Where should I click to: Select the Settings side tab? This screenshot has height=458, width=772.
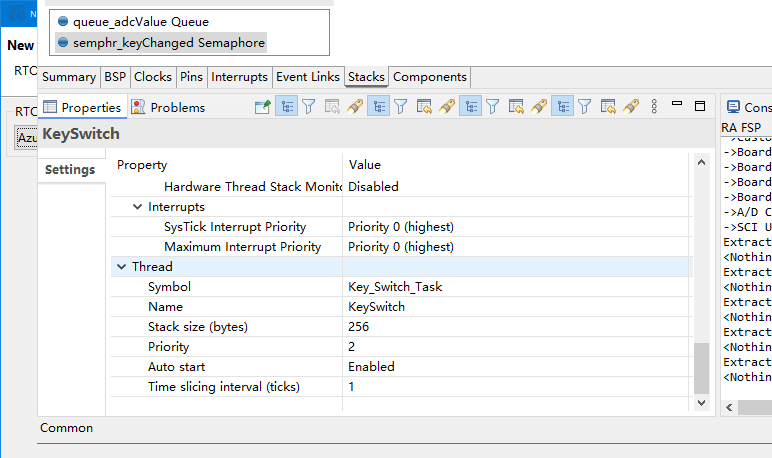[x=70, y=169]
